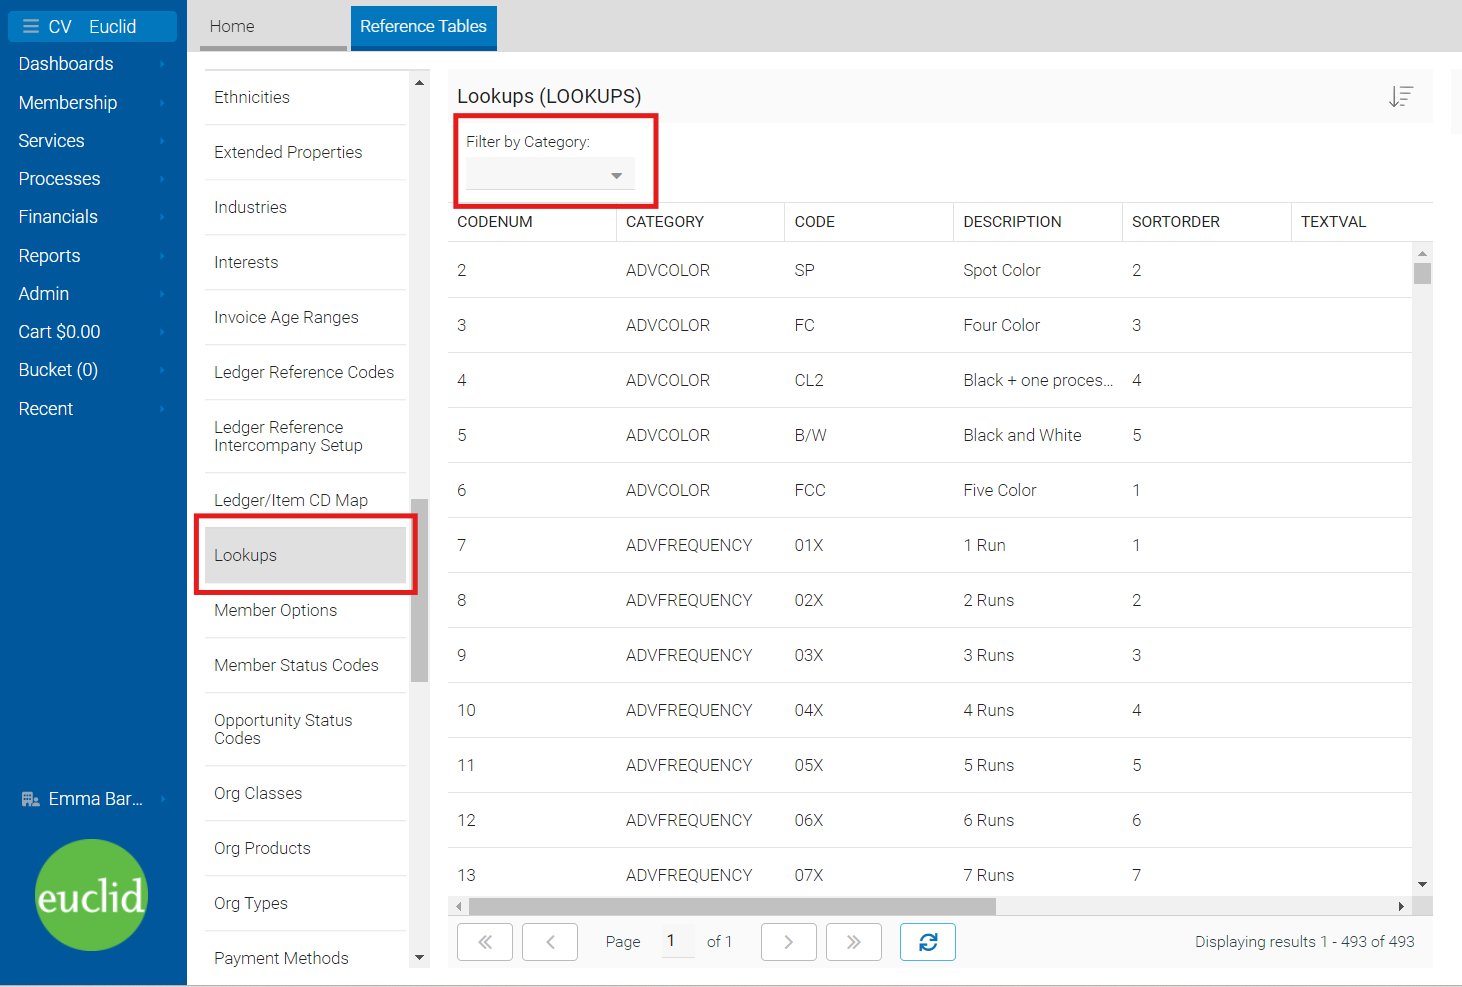Sort by DESCRIPTION column header
Image resolution: width=1462 pixels, height=987 pixels.
(1038, 222)
